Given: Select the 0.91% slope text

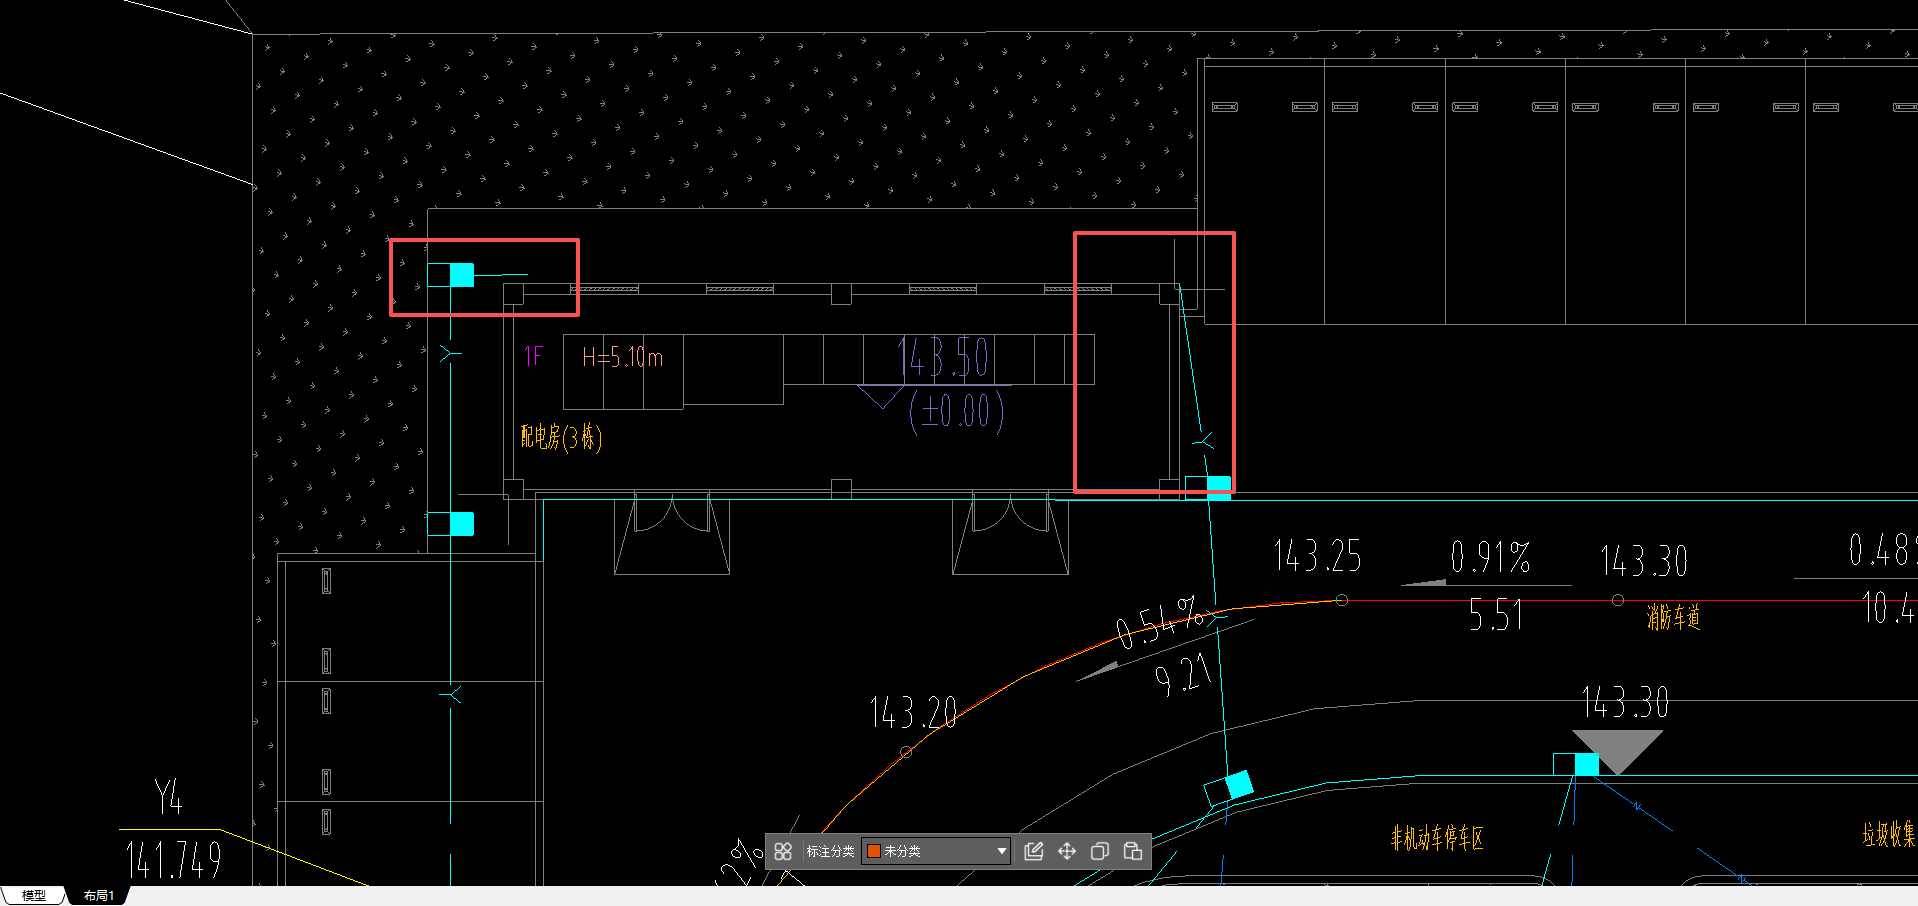Looking at the screenshot, I should [x=1490, y=557].
